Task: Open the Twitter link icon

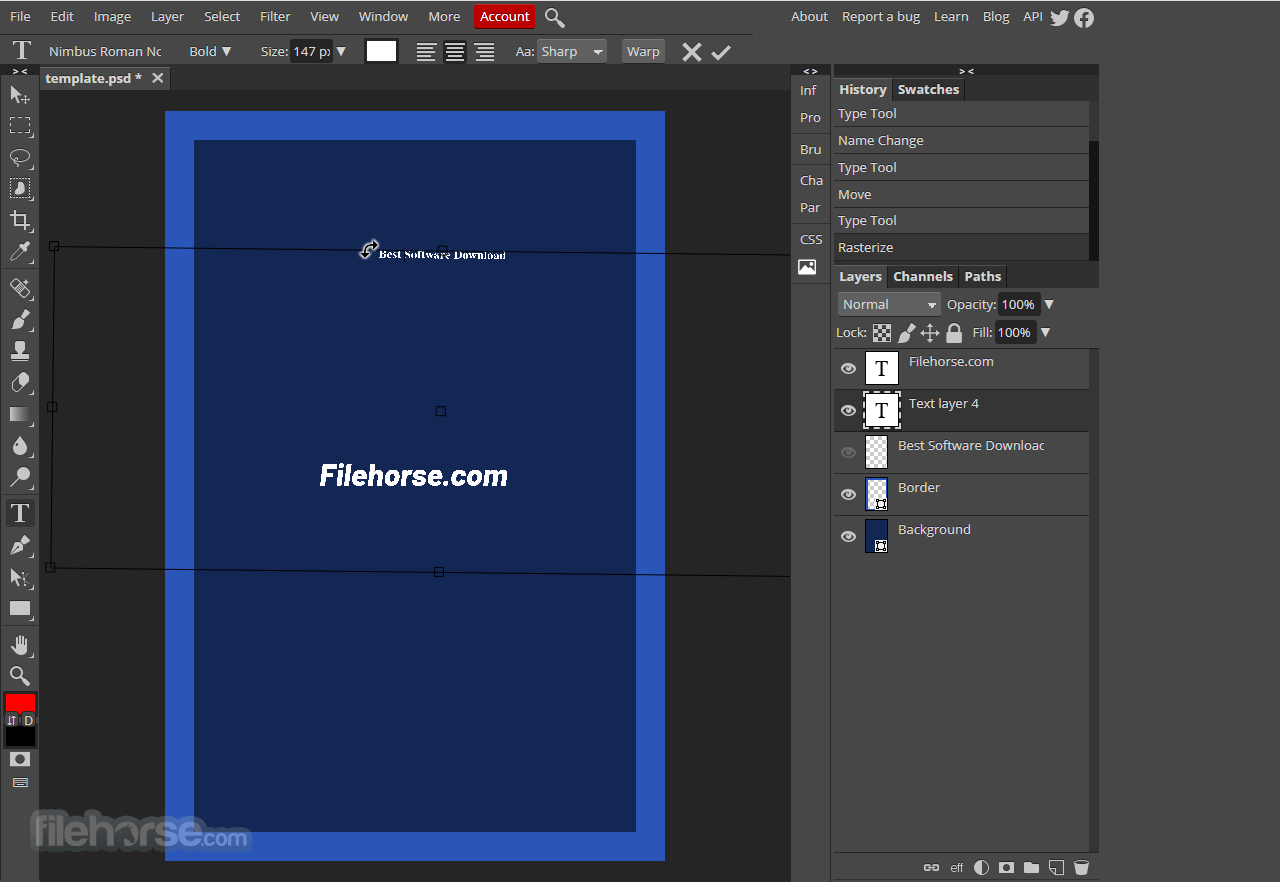Action: (1060, 17)
